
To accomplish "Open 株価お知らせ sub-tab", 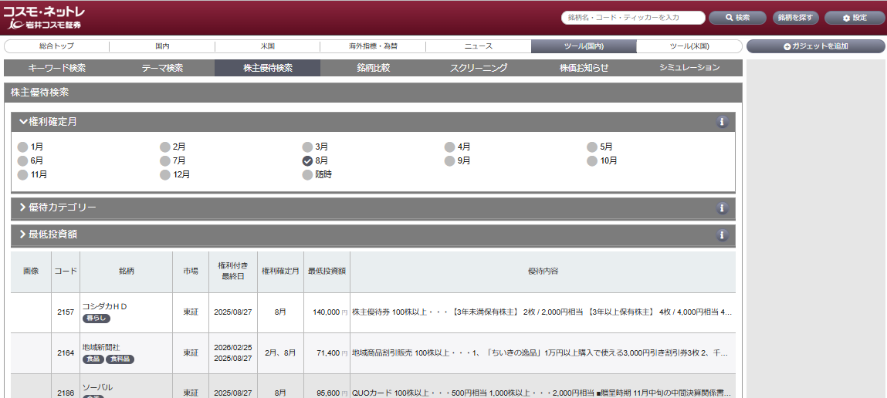I will point(584,68).
